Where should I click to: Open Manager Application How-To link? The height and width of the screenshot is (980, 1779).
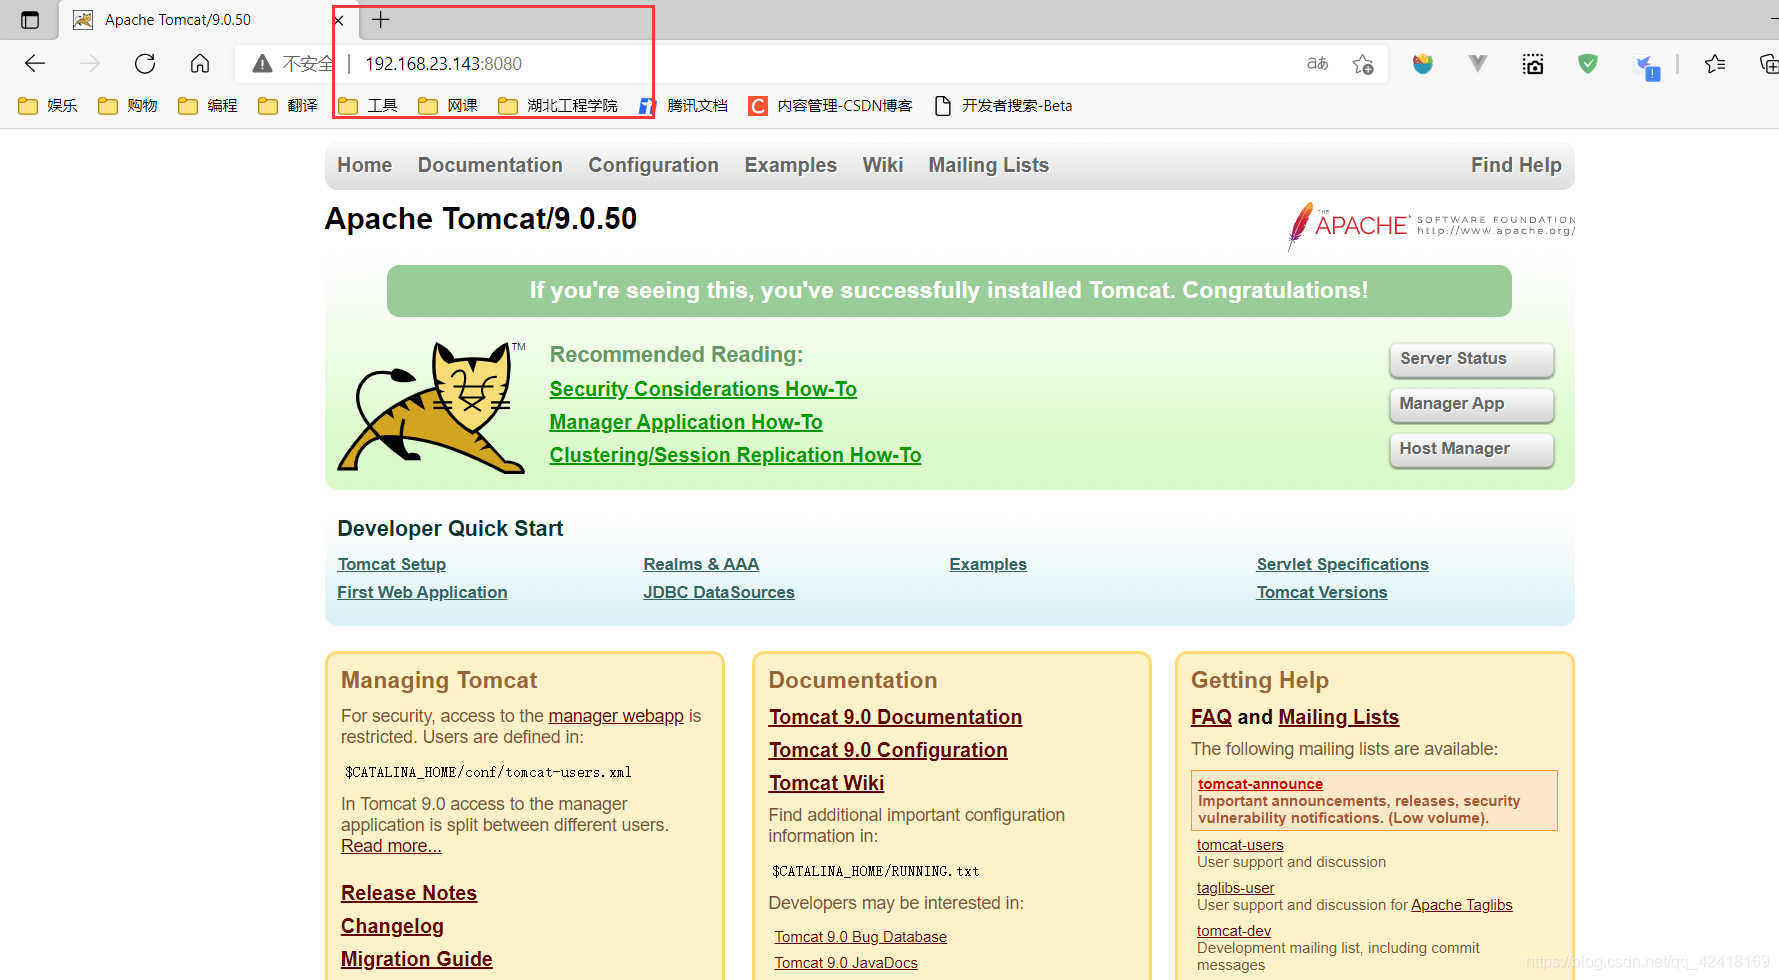686,422
